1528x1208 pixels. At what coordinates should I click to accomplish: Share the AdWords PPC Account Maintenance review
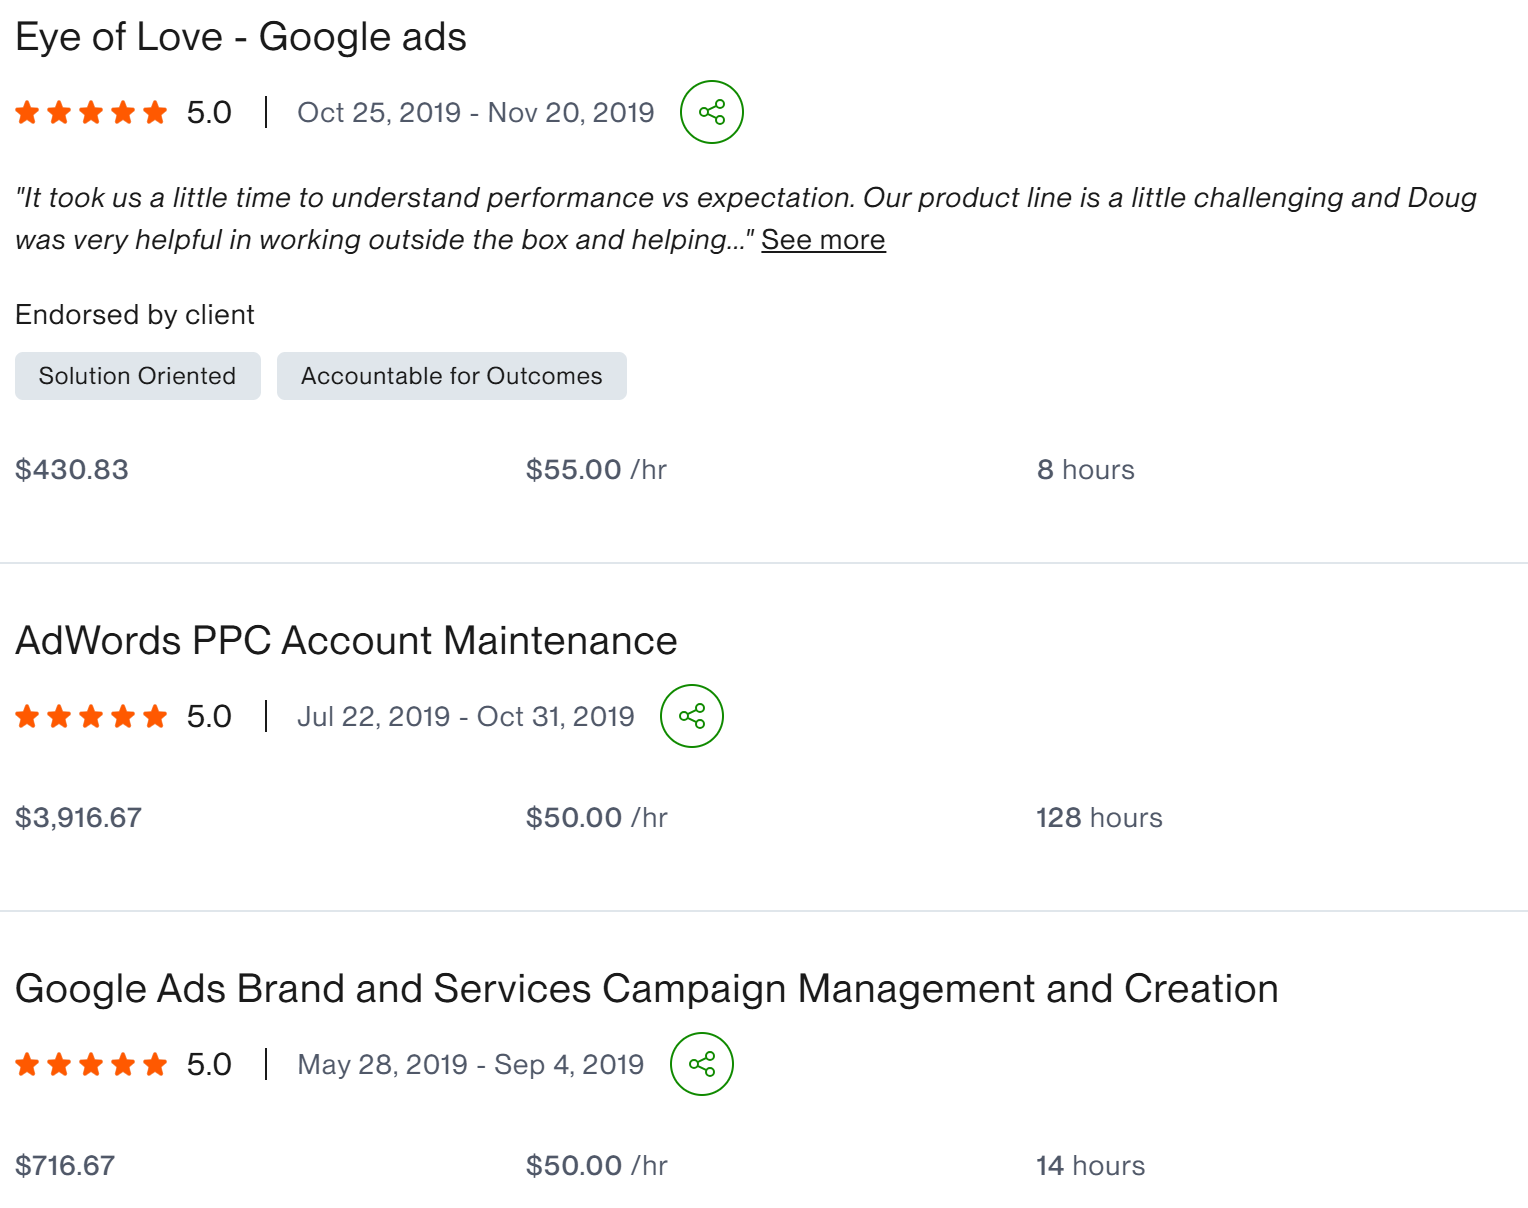(x=691, y=716)
